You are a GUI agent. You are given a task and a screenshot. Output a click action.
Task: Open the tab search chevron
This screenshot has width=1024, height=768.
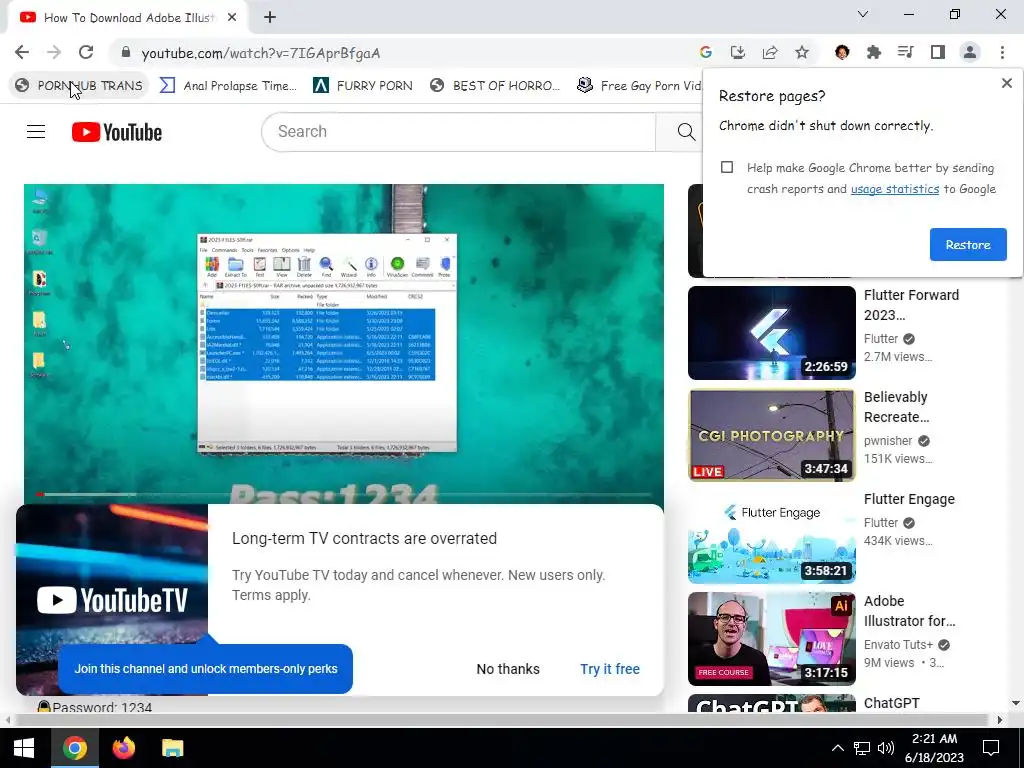pos(863,14)
